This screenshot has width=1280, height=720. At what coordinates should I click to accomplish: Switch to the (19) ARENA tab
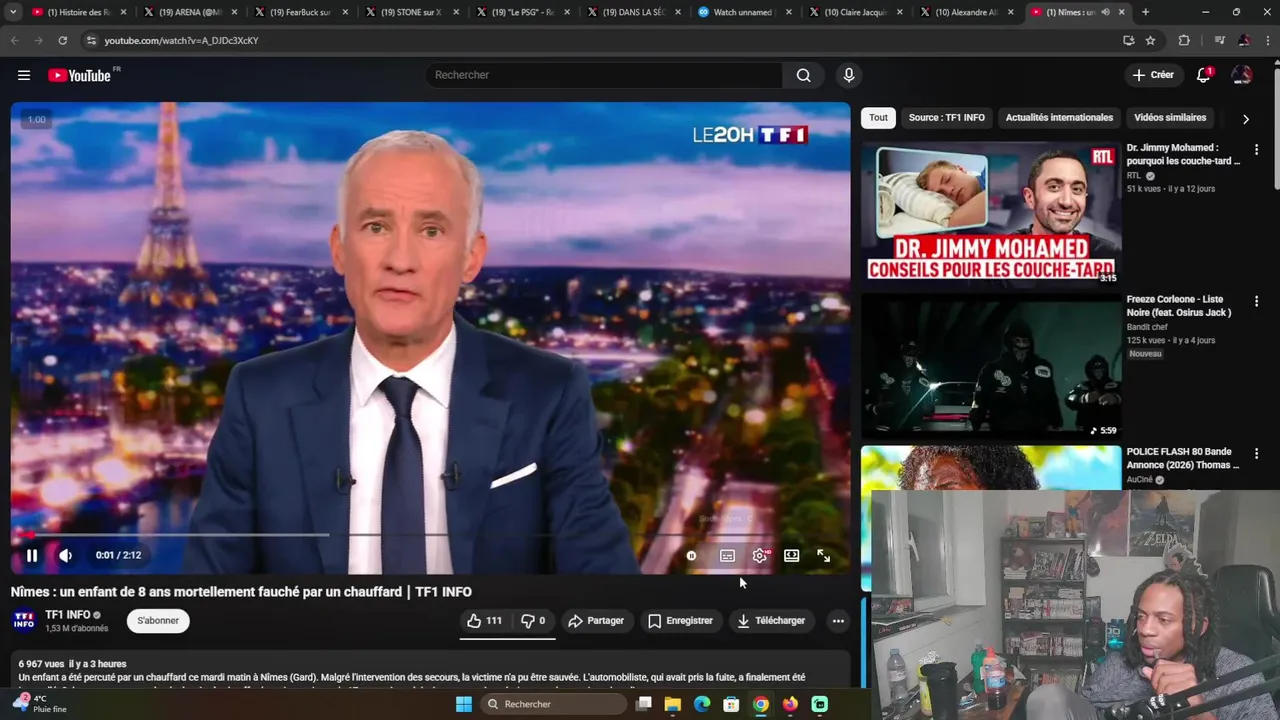pos(189,12)
